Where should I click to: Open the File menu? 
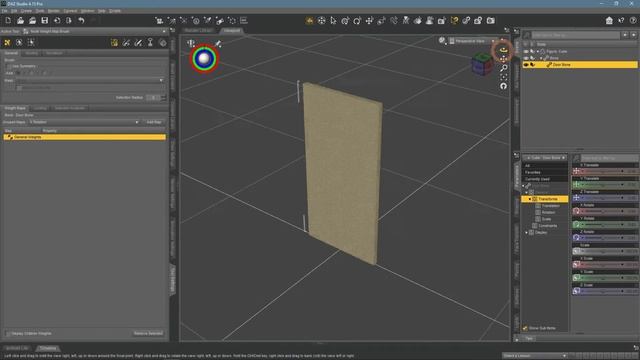pyautogui.click(x=4, y=11)
